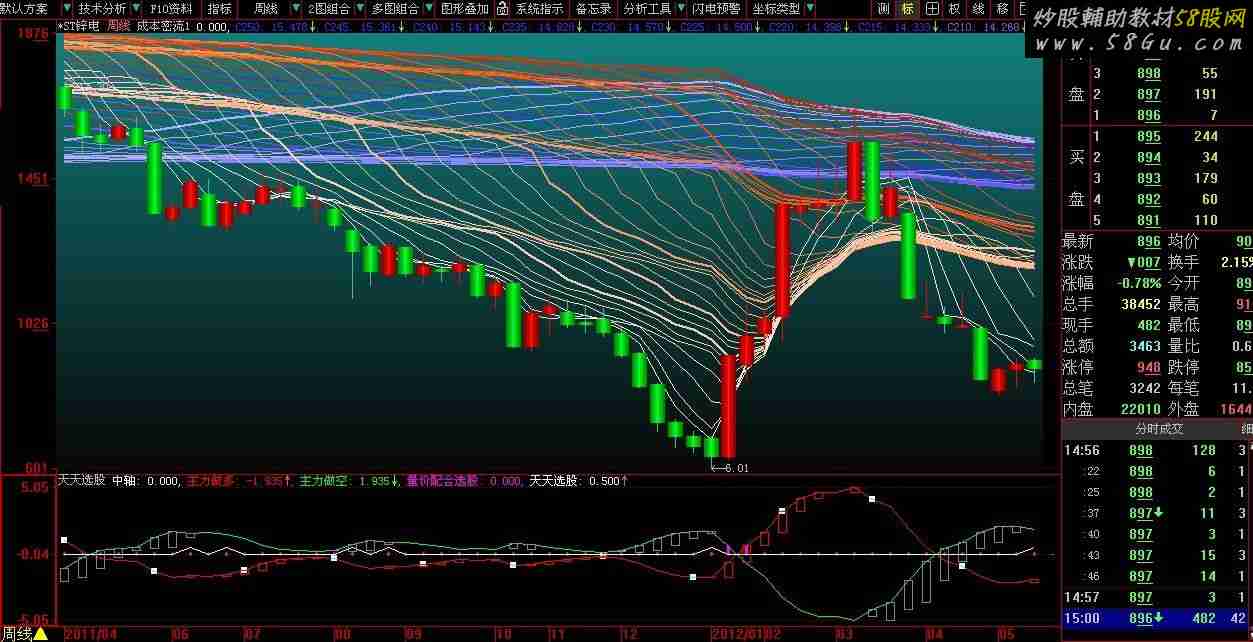Click the 14:56 trade row
Image resolution: width=1253 pixels, height=642 pixels.
pyautogui.click(x=1157, y=450)
